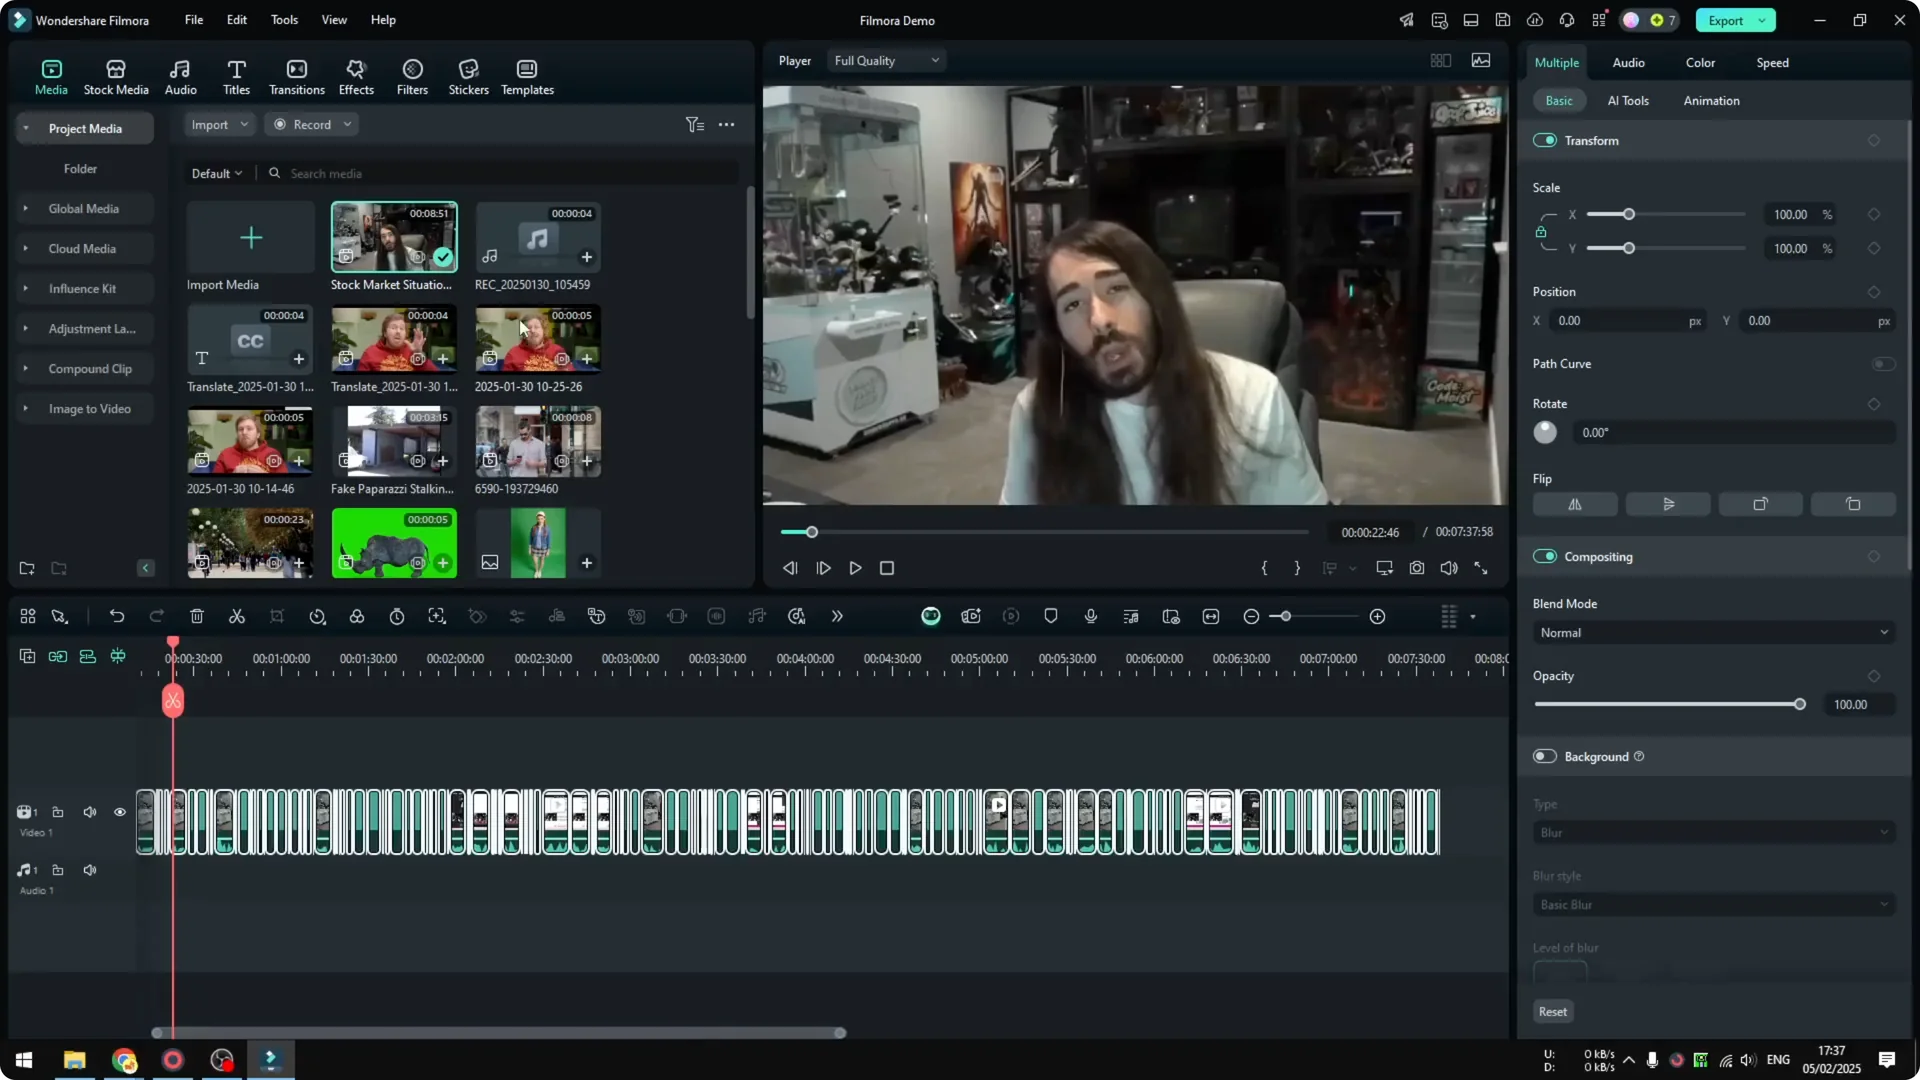Open the Default sort dropdown
This screenshot has height=1080, width=1920.
(217, 174)
